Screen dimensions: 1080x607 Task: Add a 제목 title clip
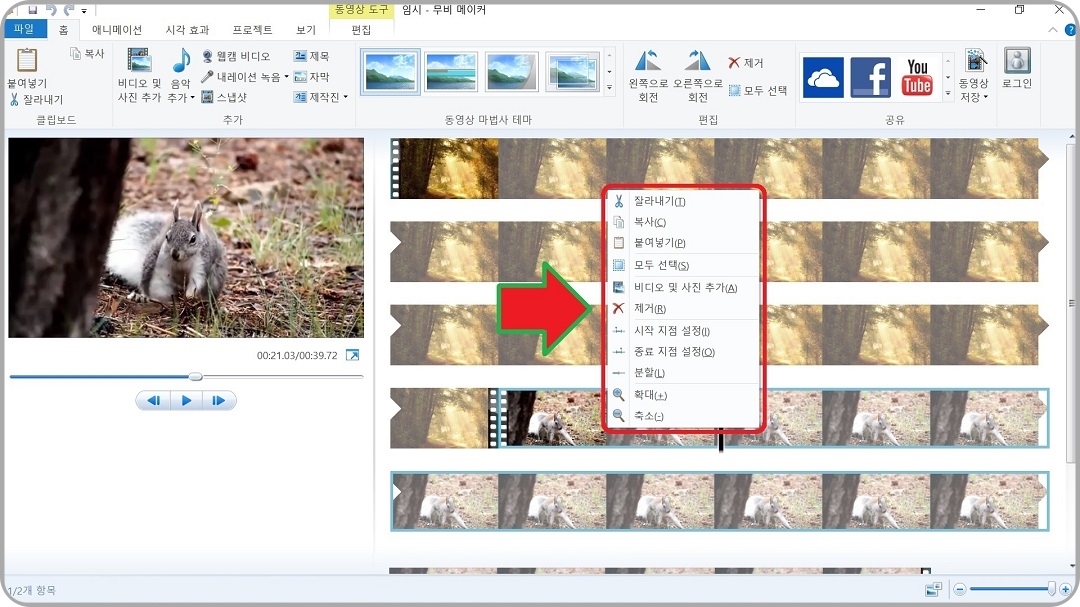(x=311, y=56)
